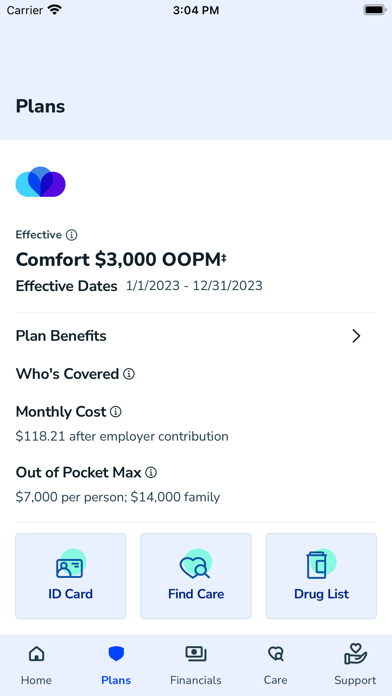Open the Support tab

[x=355, y=665]
